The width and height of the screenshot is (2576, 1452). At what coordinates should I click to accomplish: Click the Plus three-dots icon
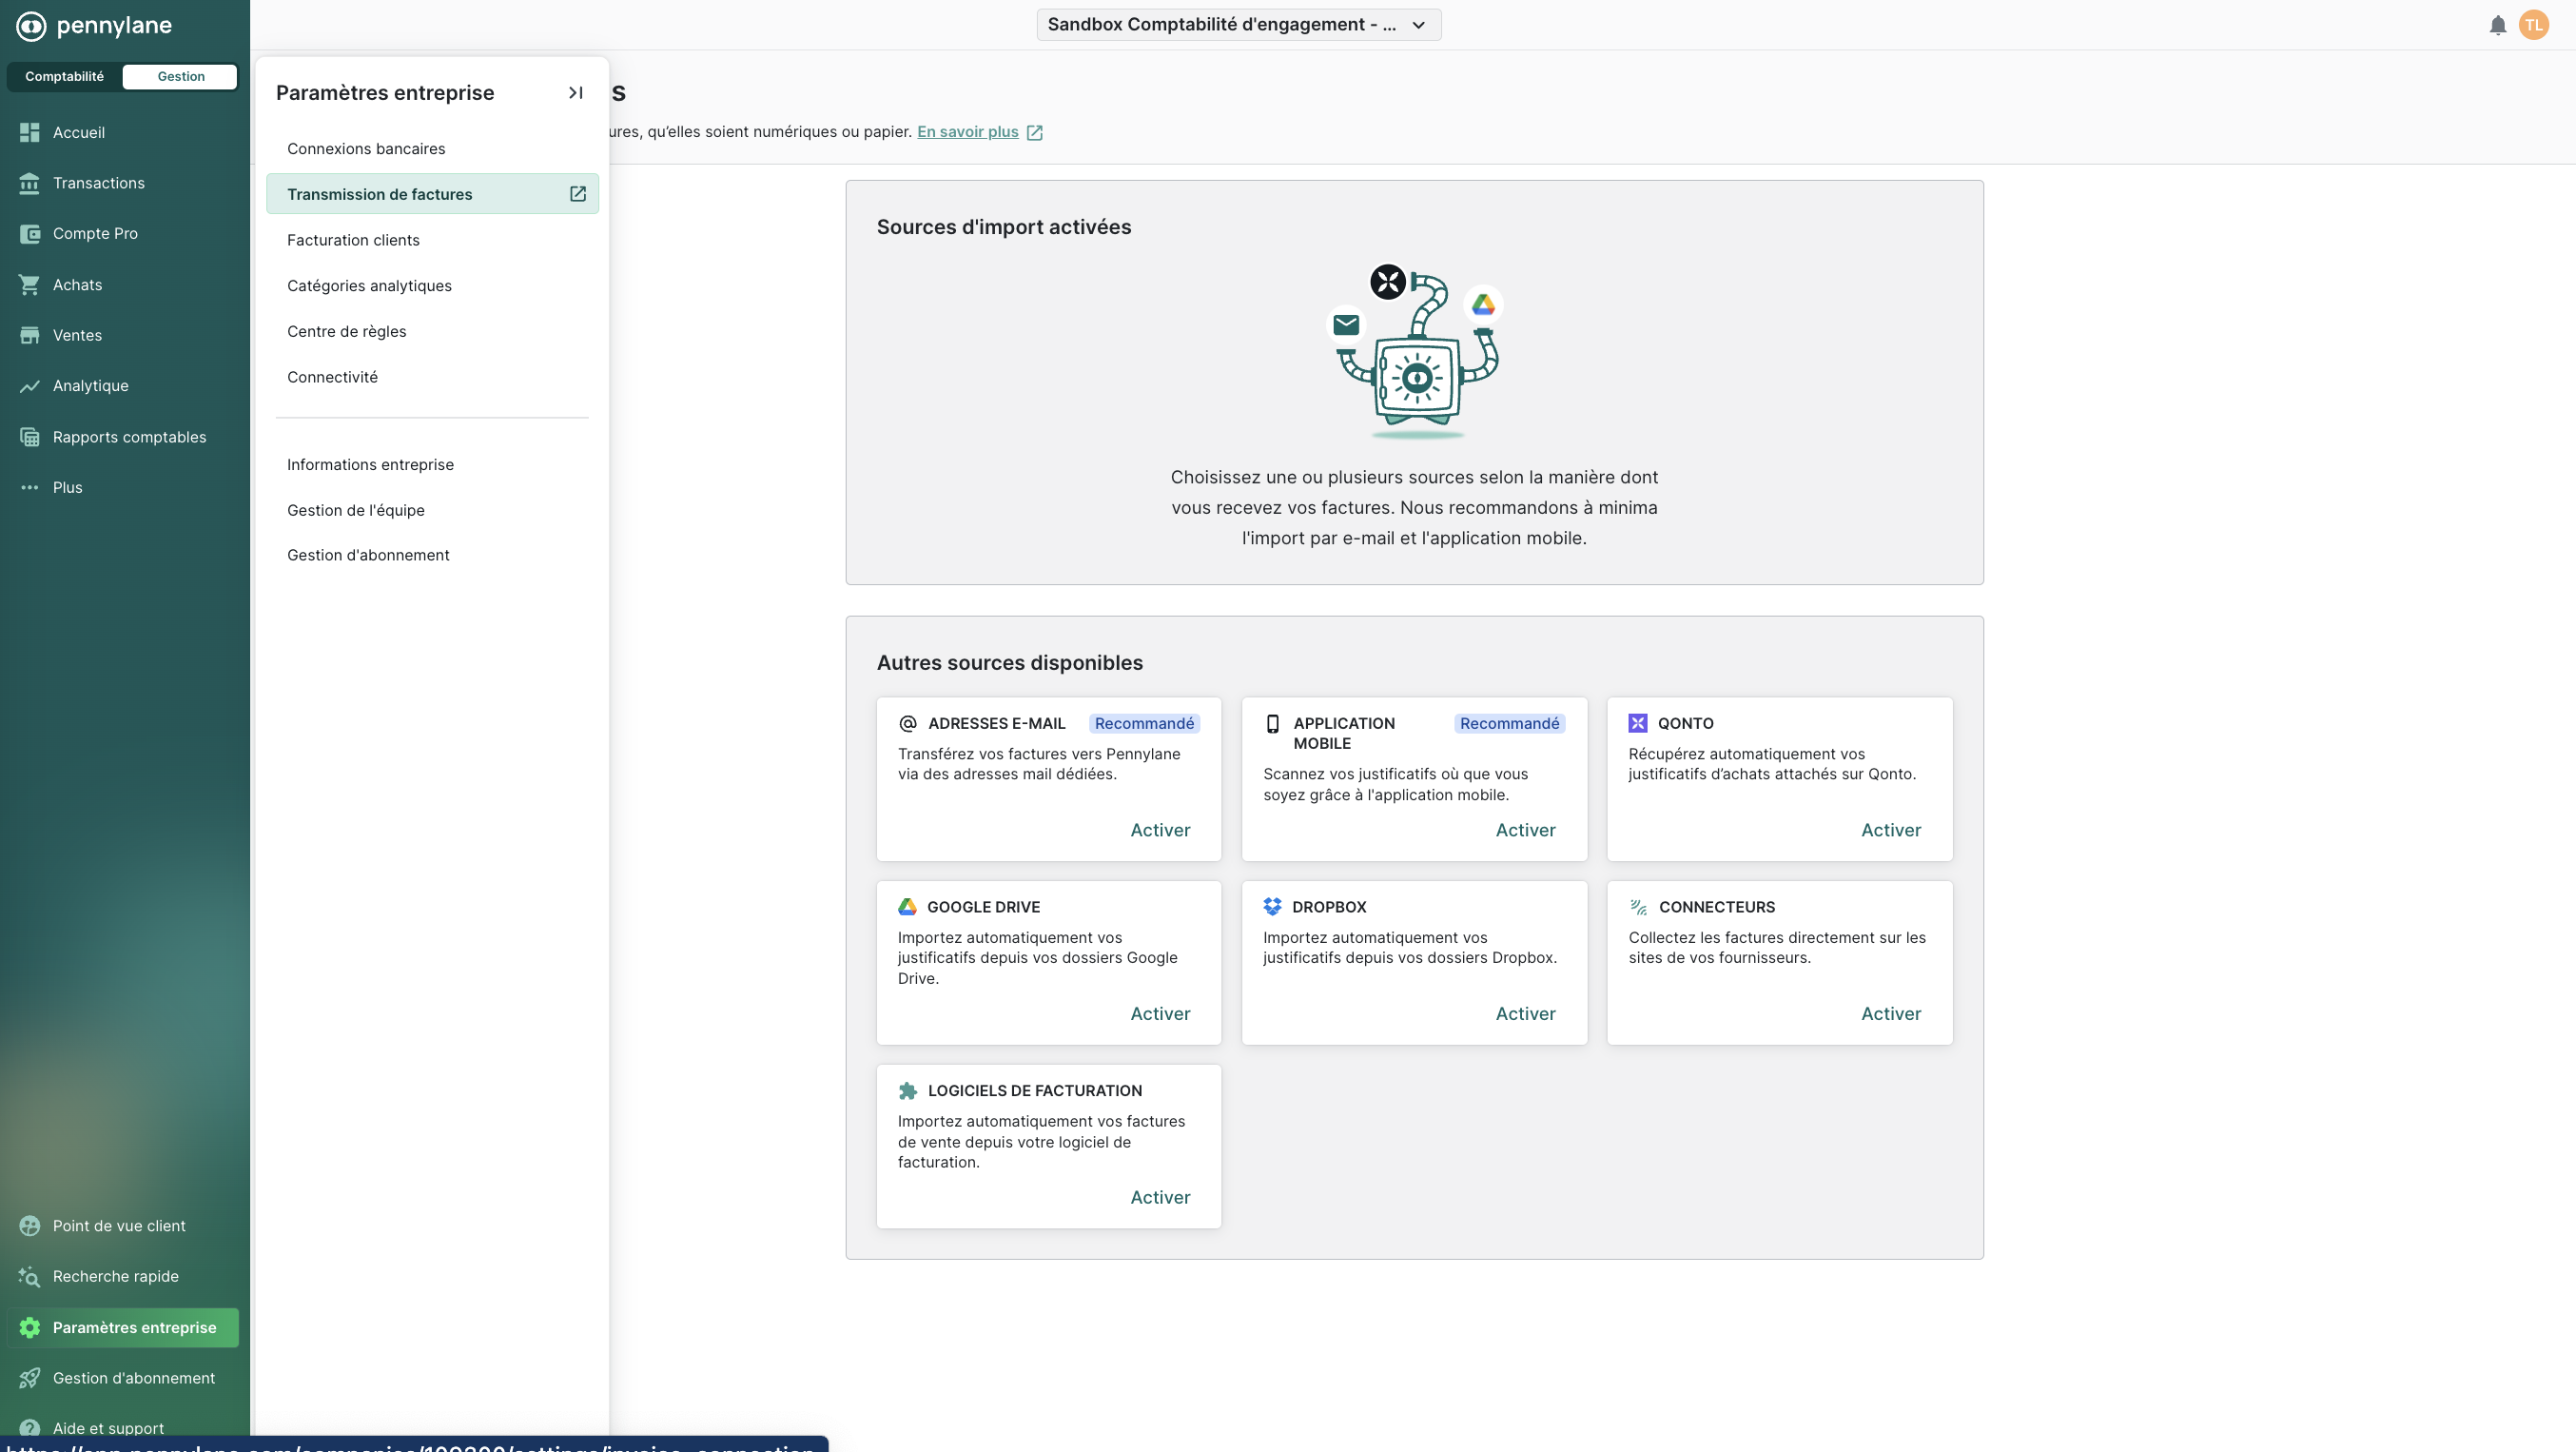30,488
